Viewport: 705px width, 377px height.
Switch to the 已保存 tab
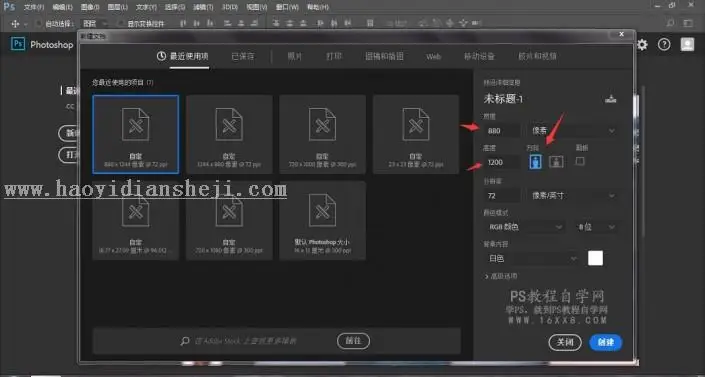(242, 56)
